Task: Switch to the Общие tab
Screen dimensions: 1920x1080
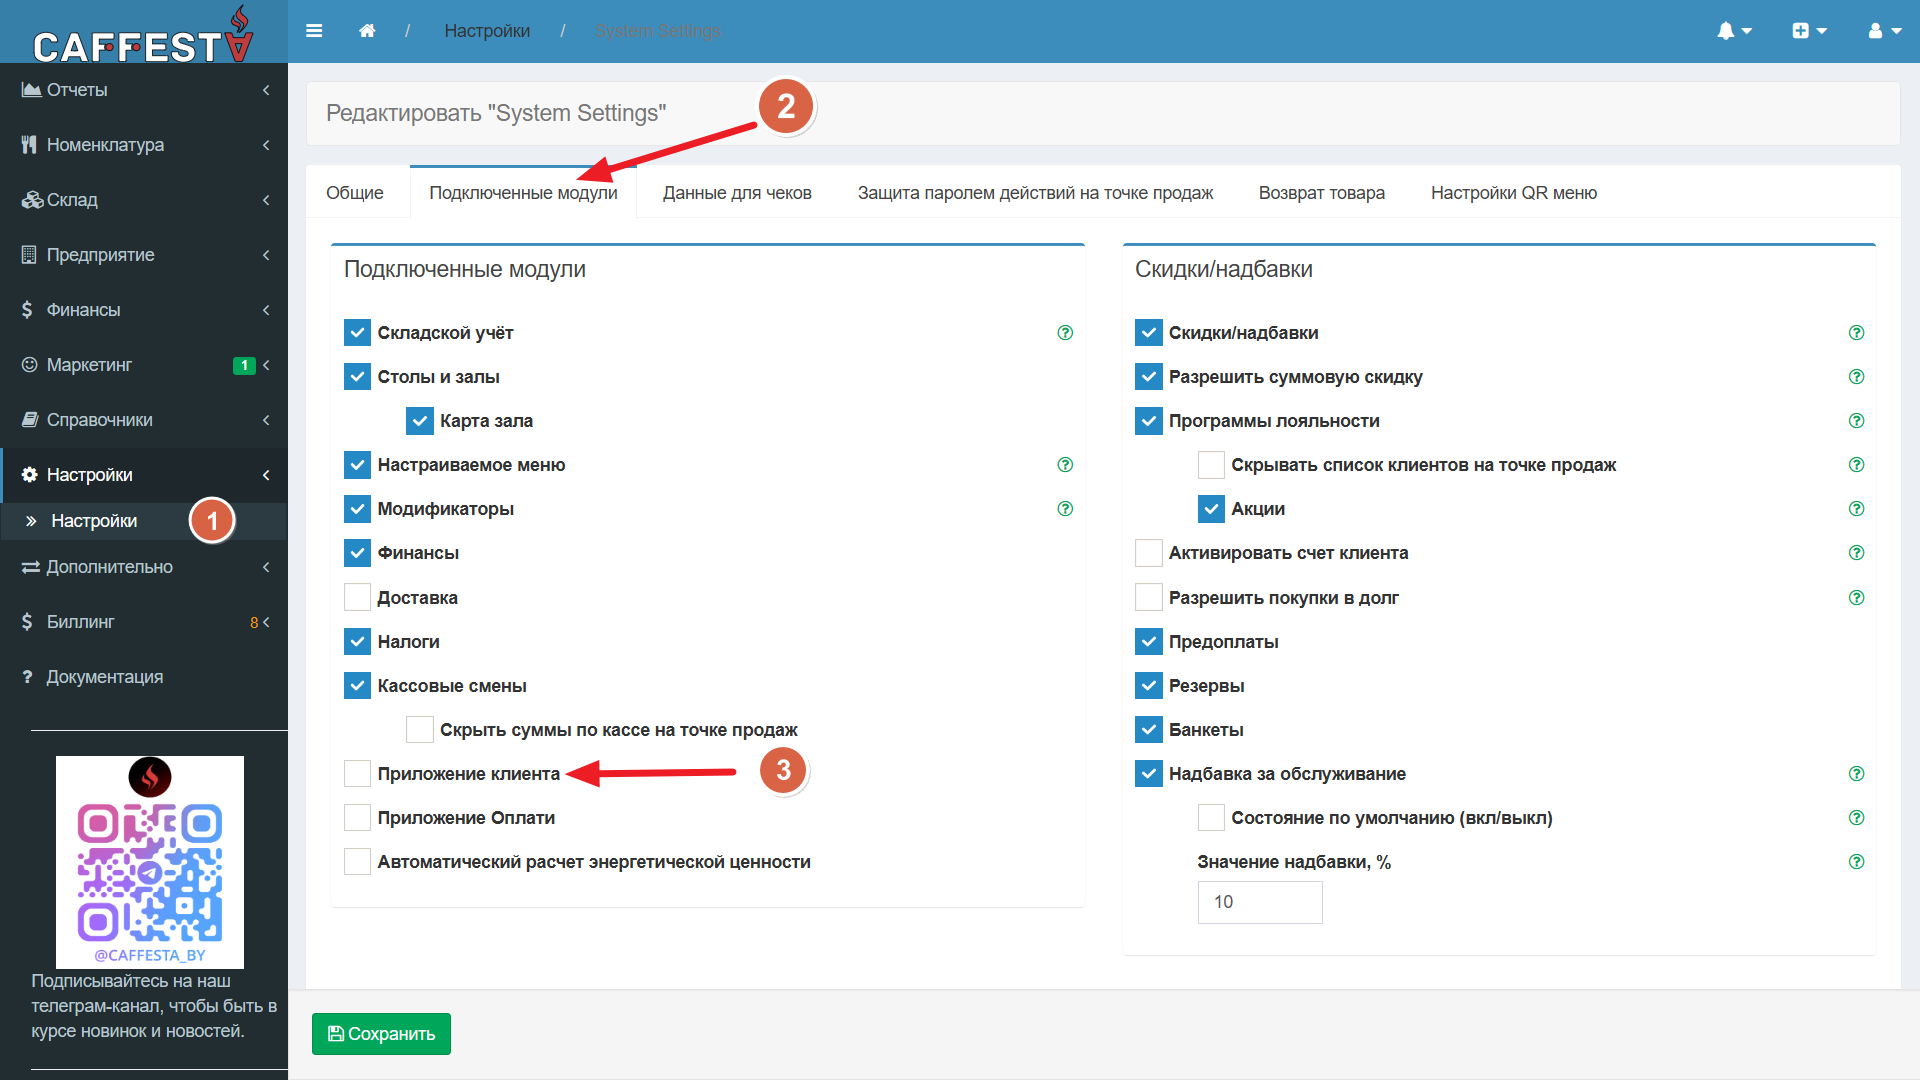Action: pyautogui.click(x=355, y=193)
